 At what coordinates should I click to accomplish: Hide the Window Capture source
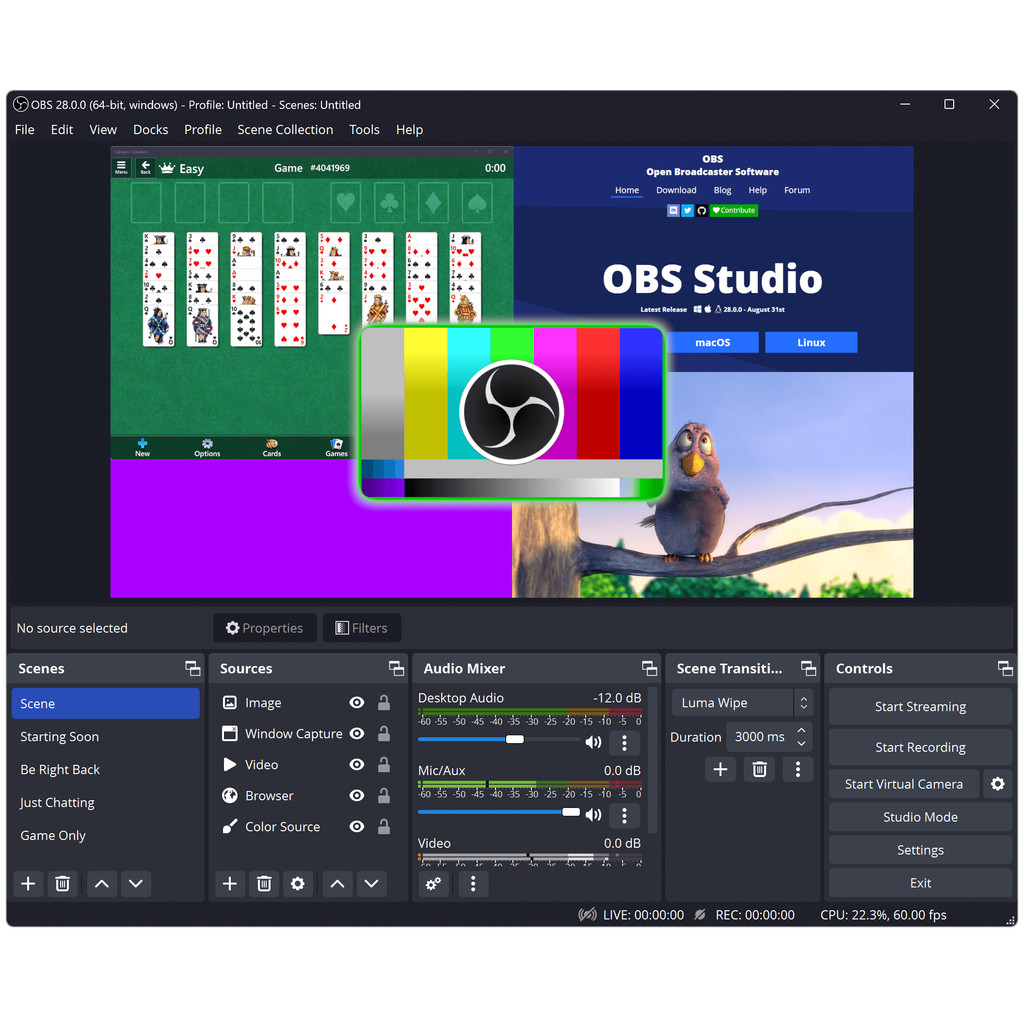[357, 733]
